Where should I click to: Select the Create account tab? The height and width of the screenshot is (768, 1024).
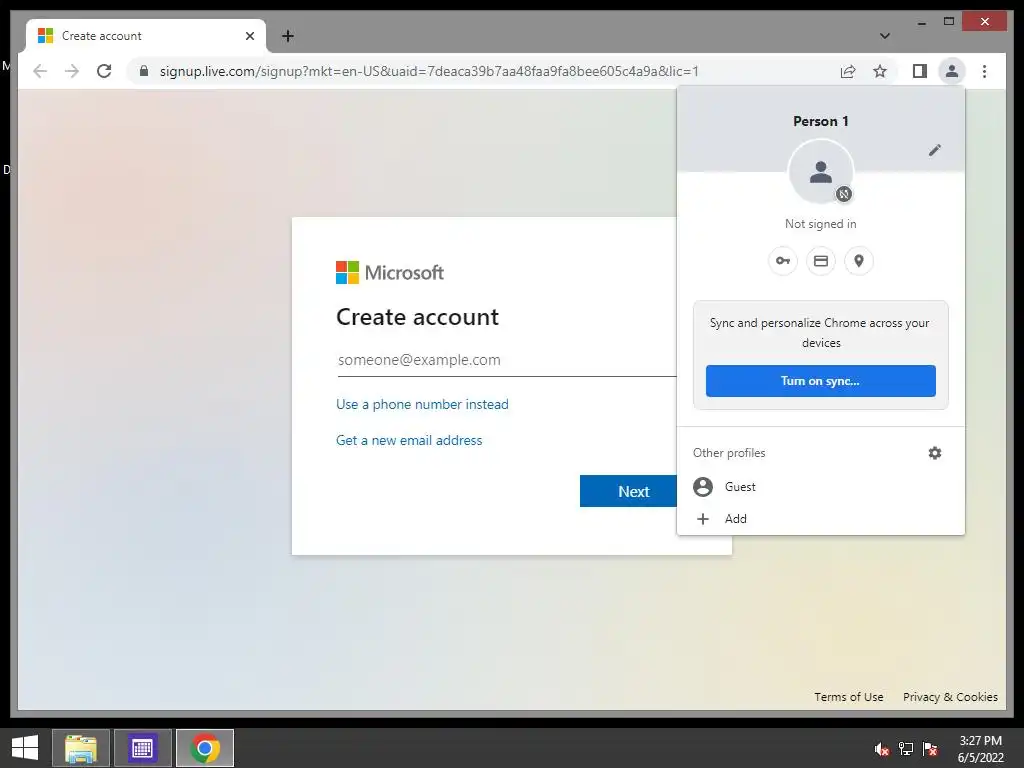146,36
